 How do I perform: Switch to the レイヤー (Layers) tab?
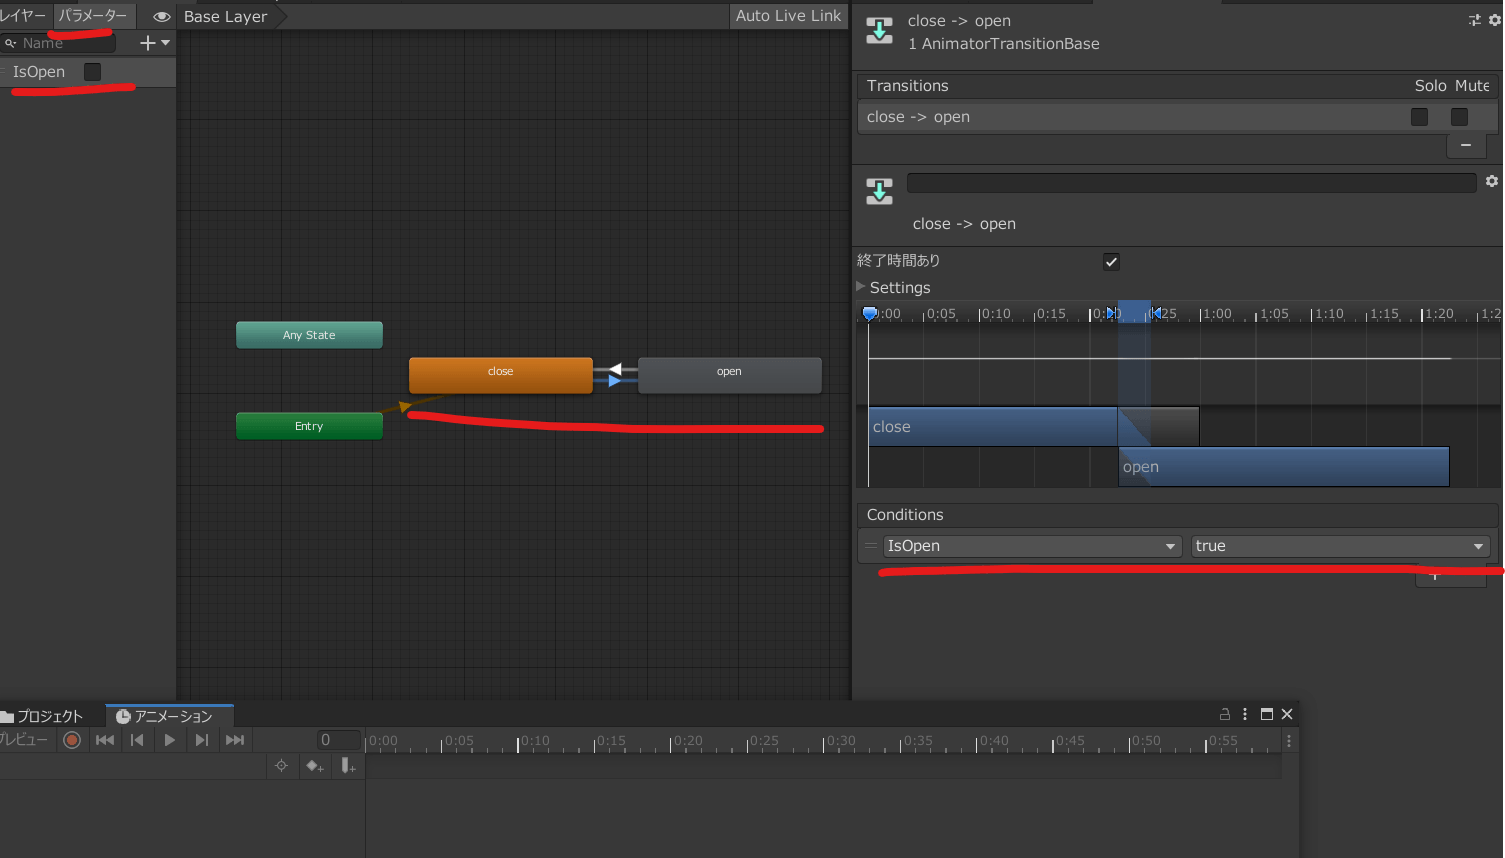[23, 16]
